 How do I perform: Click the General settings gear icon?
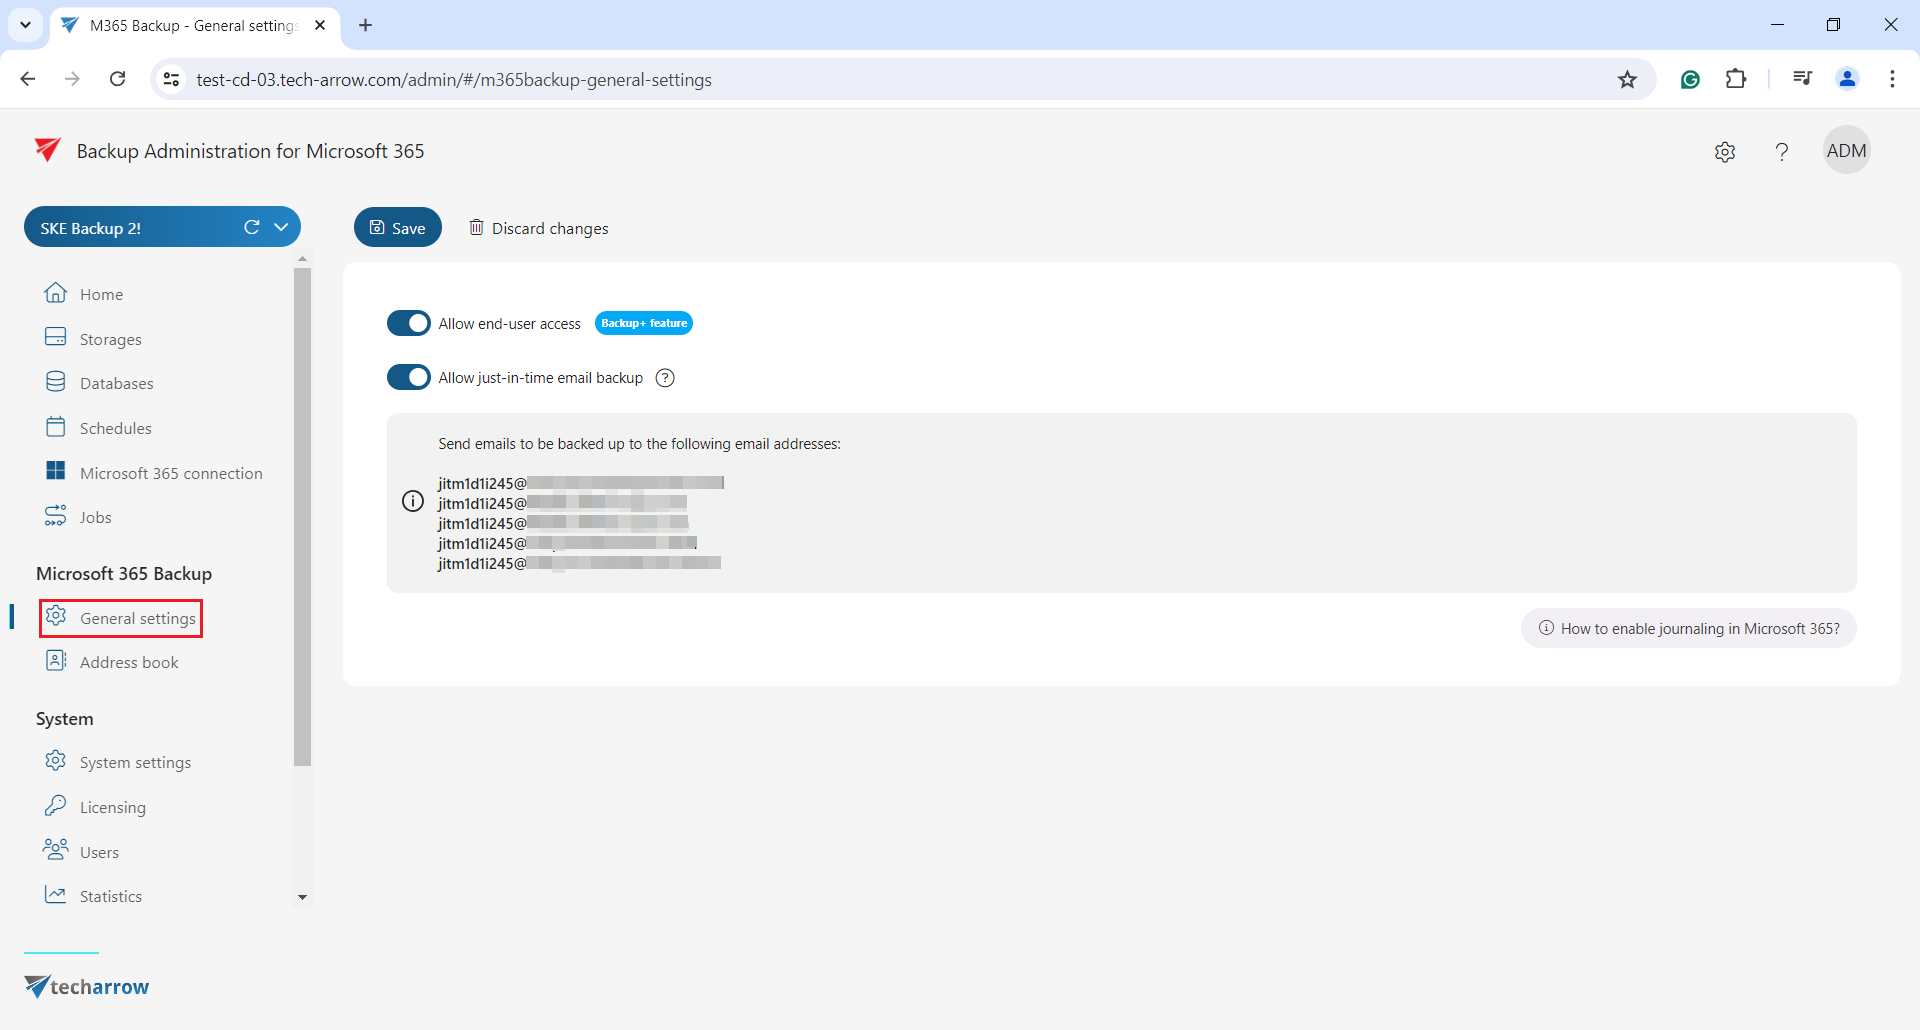tap(56, 617)
